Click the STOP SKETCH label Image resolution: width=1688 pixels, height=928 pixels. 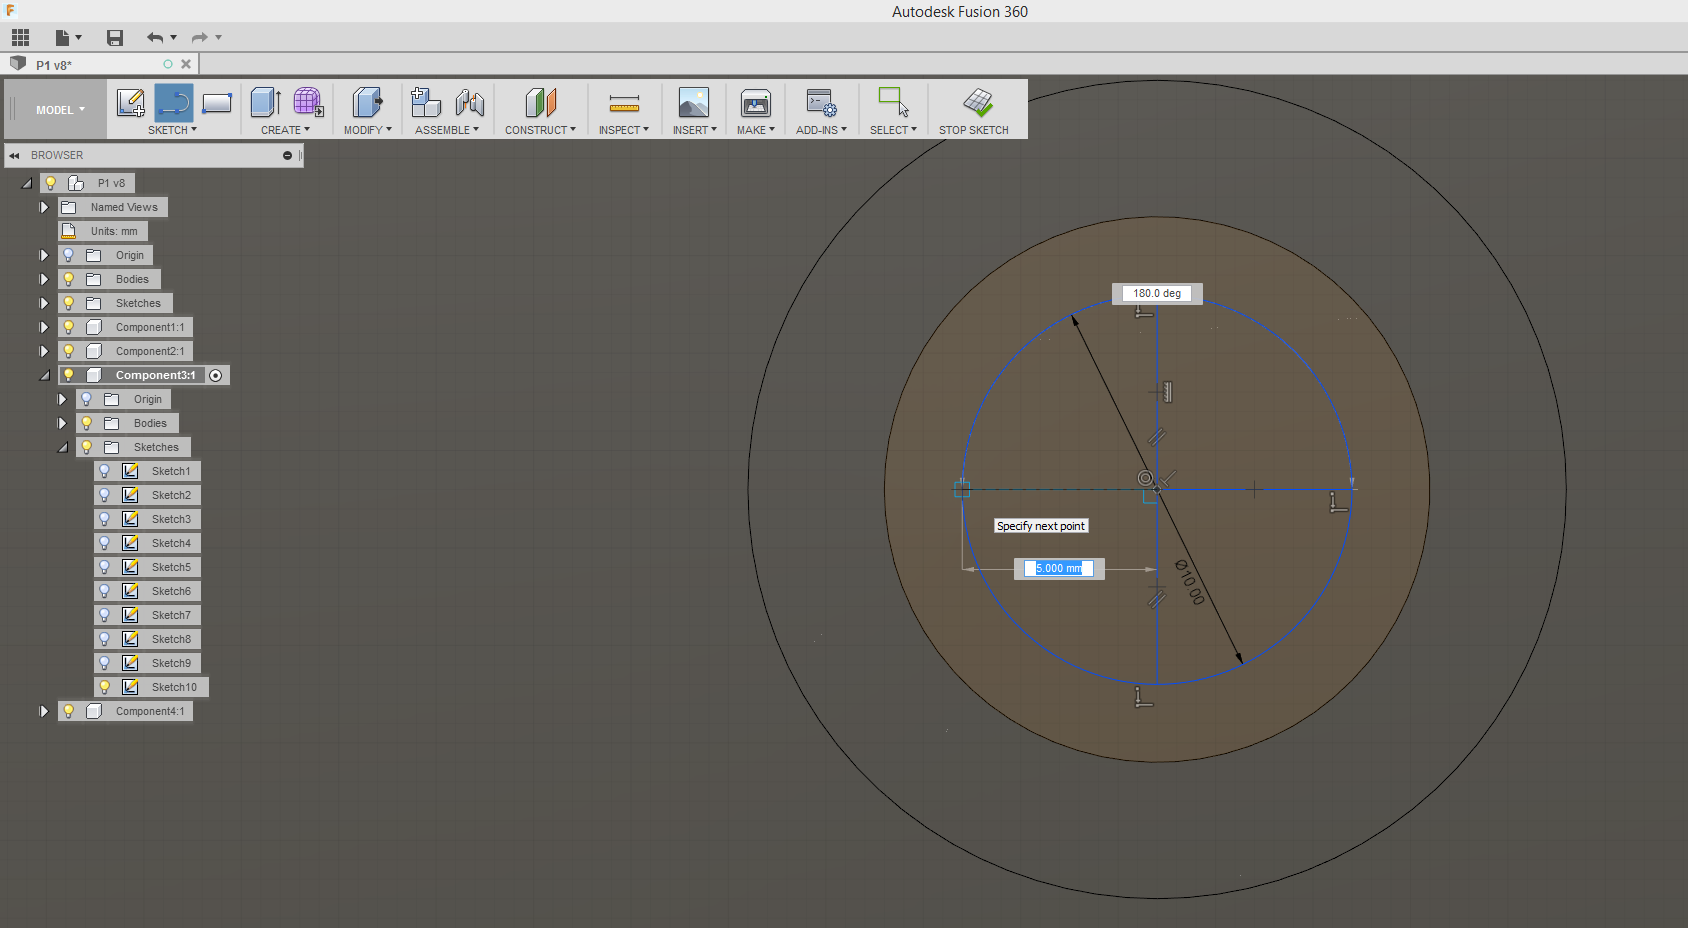pyautogui.click(x=974, y=130)
